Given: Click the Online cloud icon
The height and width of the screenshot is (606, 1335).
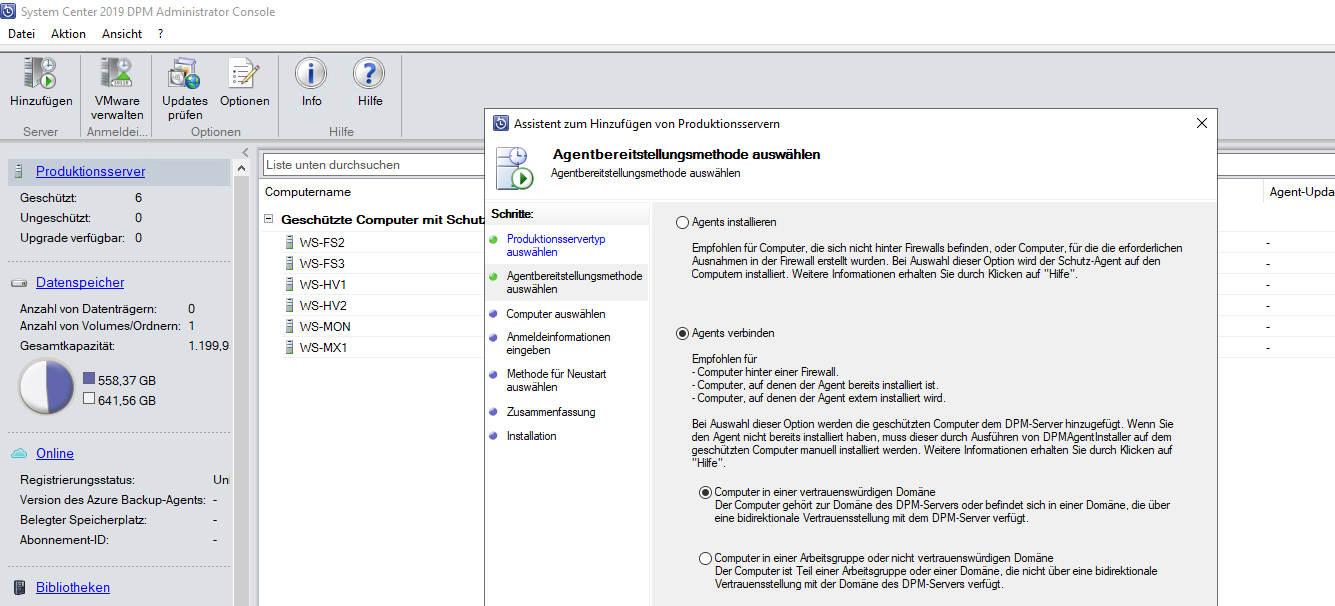Looking at the screenshot, I should tap(20, 453).
